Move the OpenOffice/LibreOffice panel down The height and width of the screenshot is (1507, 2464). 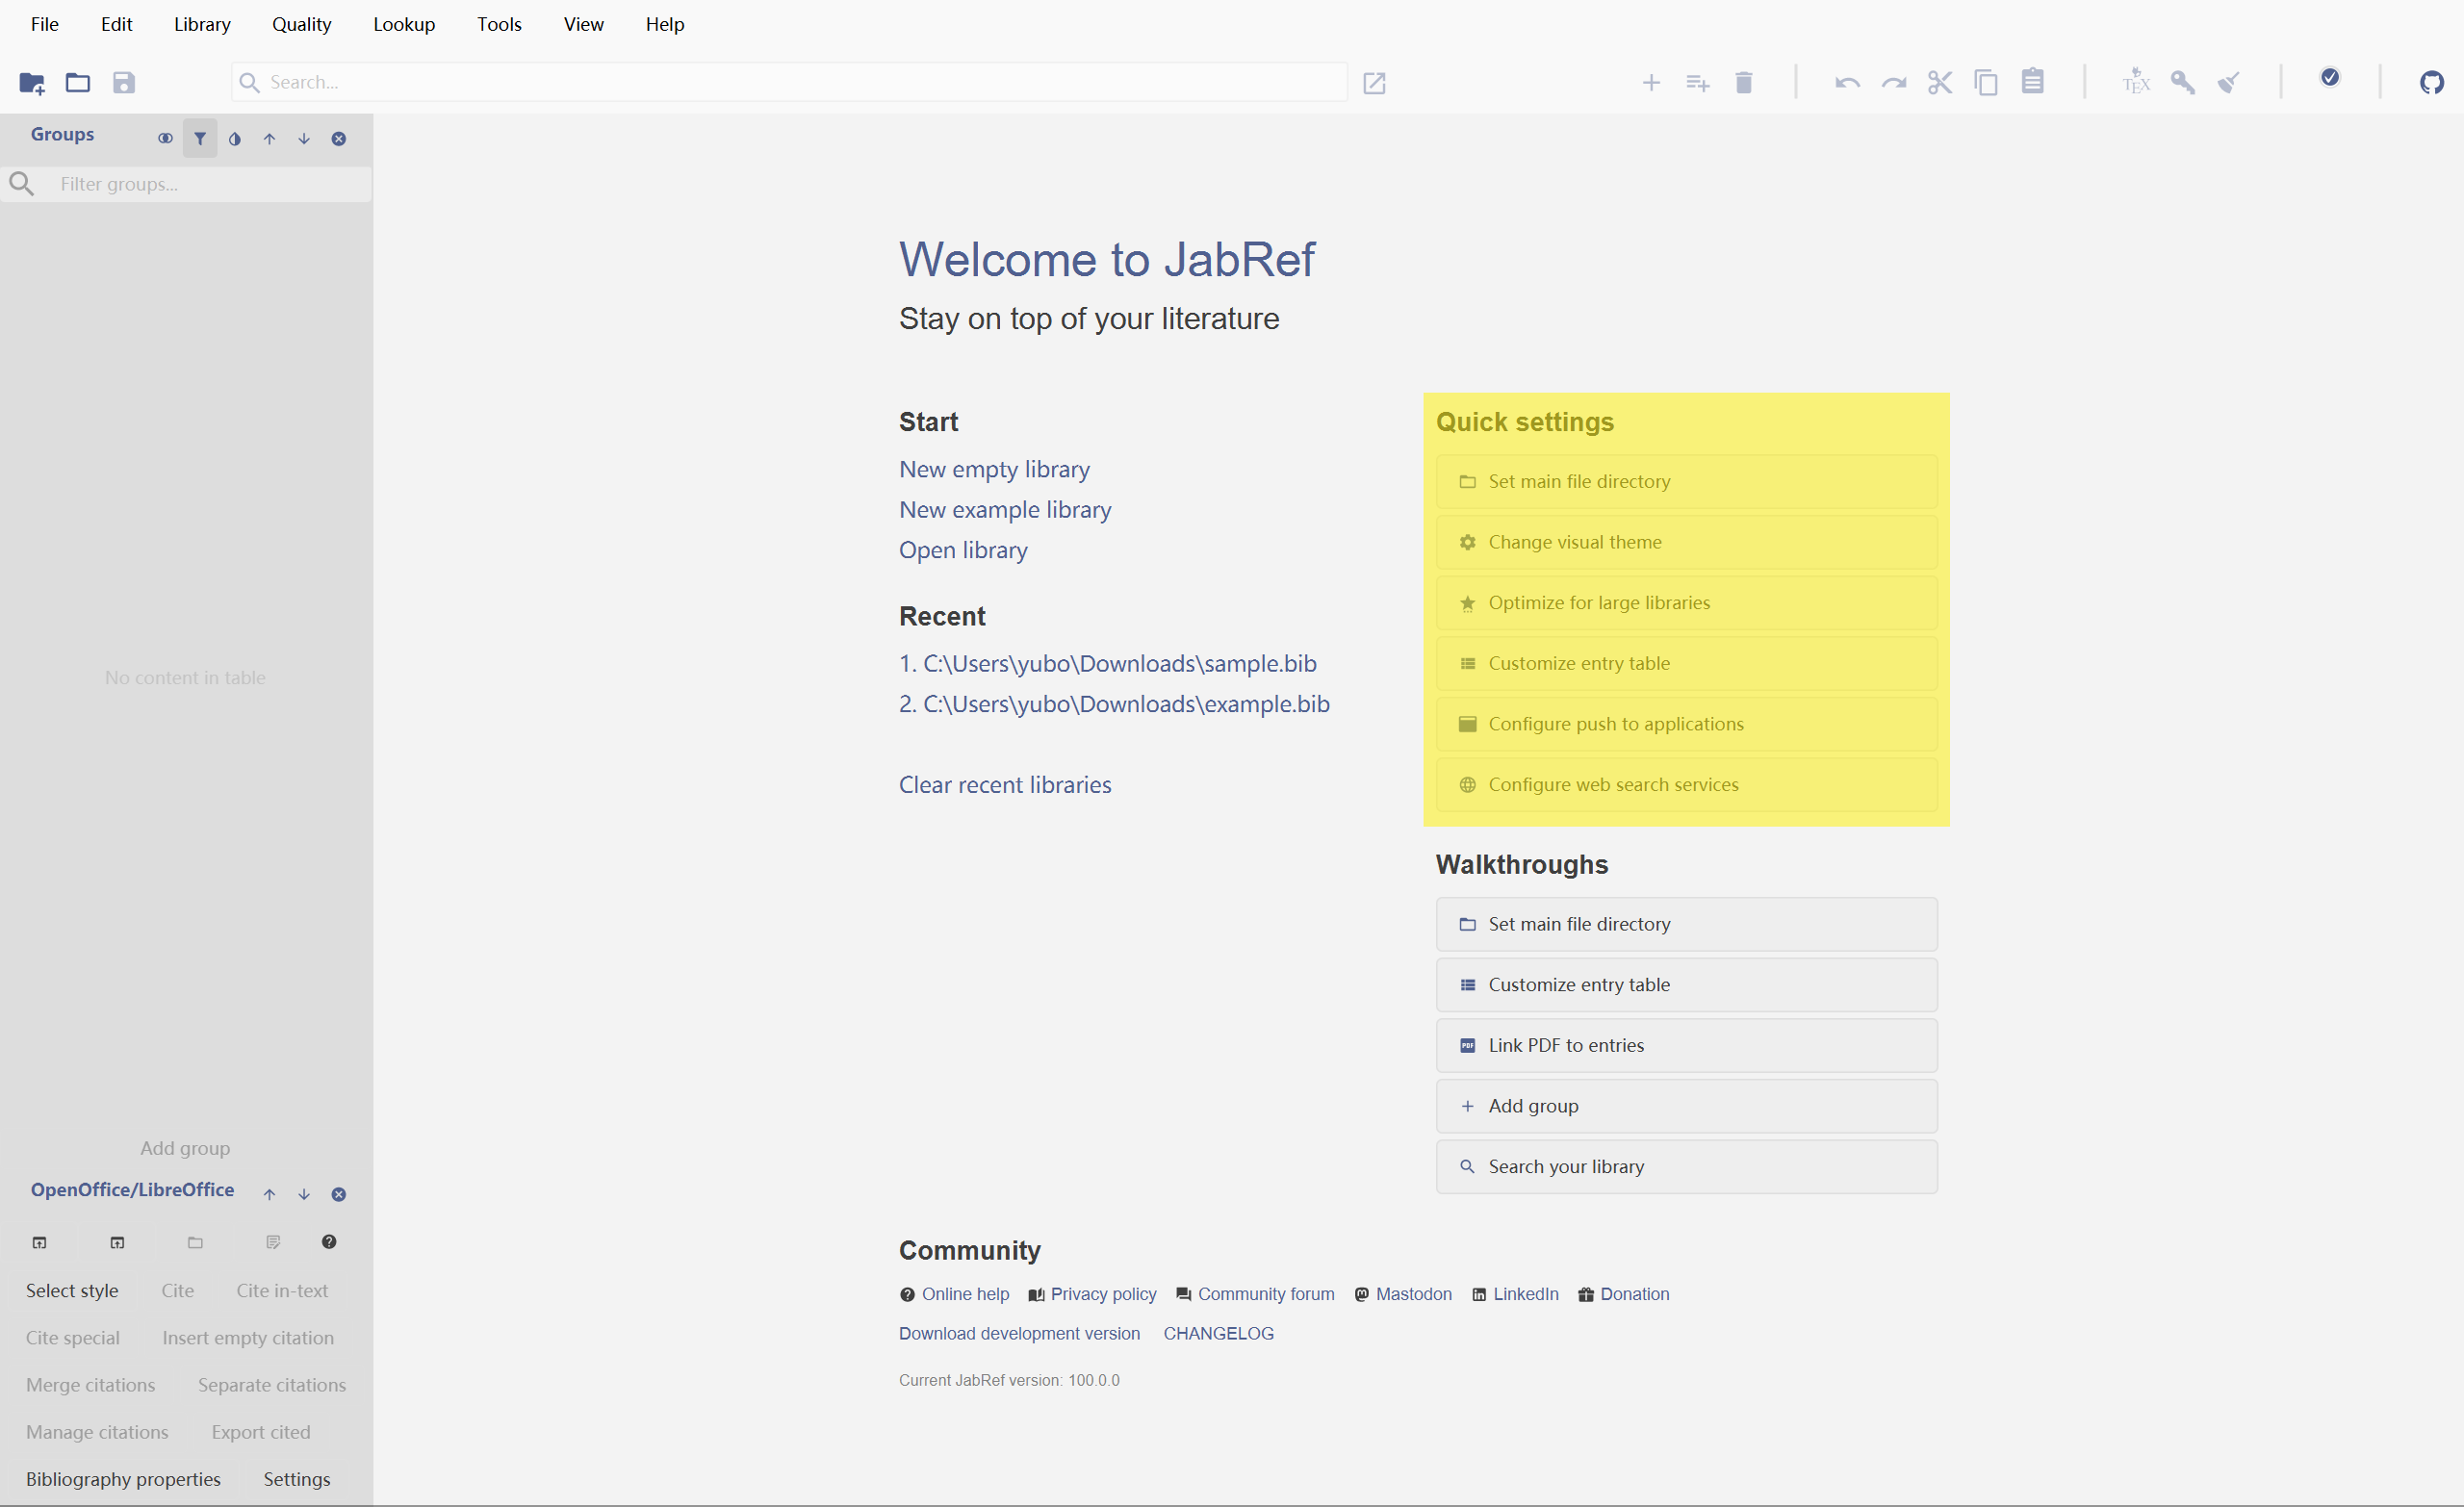click(x=304, y=1195)
